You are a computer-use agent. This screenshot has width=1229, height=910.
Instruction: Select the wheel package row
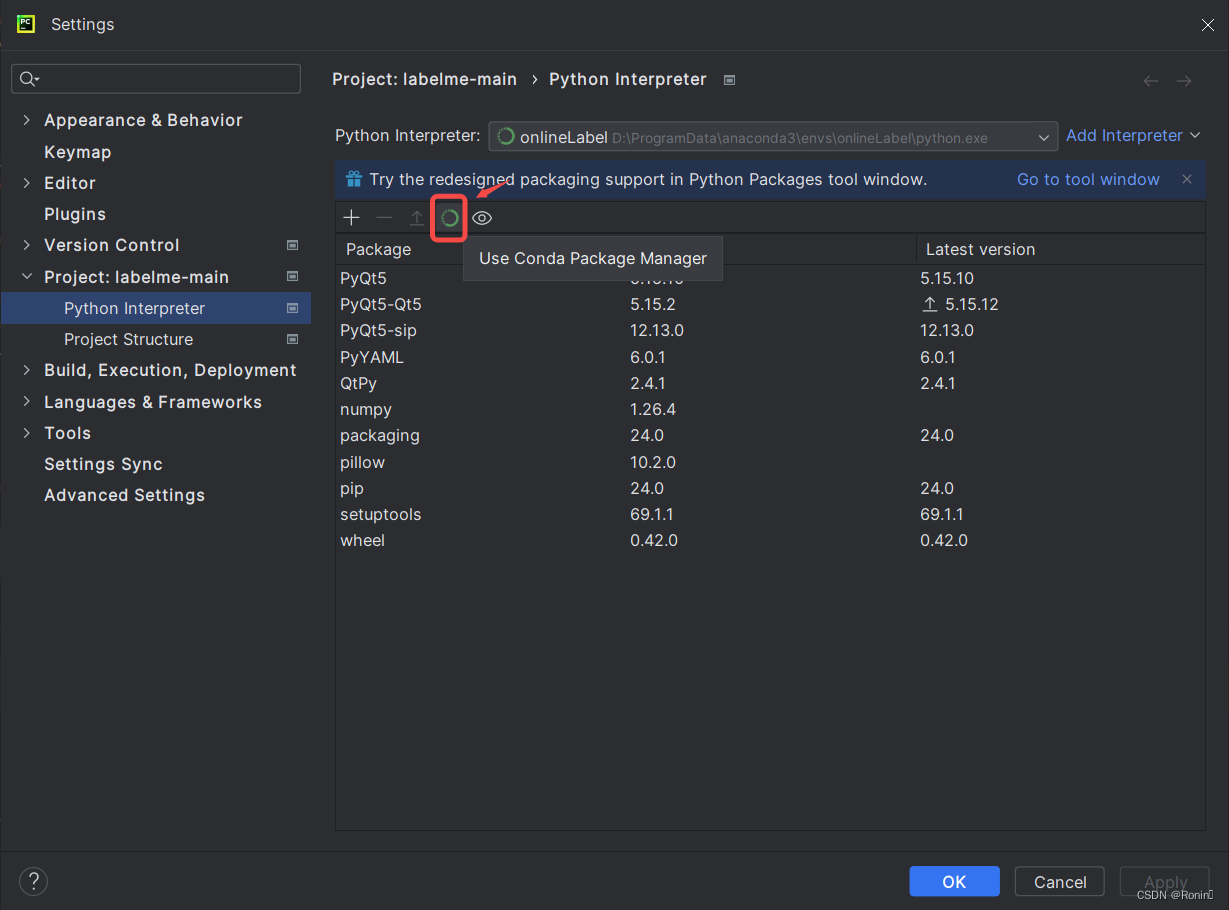click(x=770, y=540)
